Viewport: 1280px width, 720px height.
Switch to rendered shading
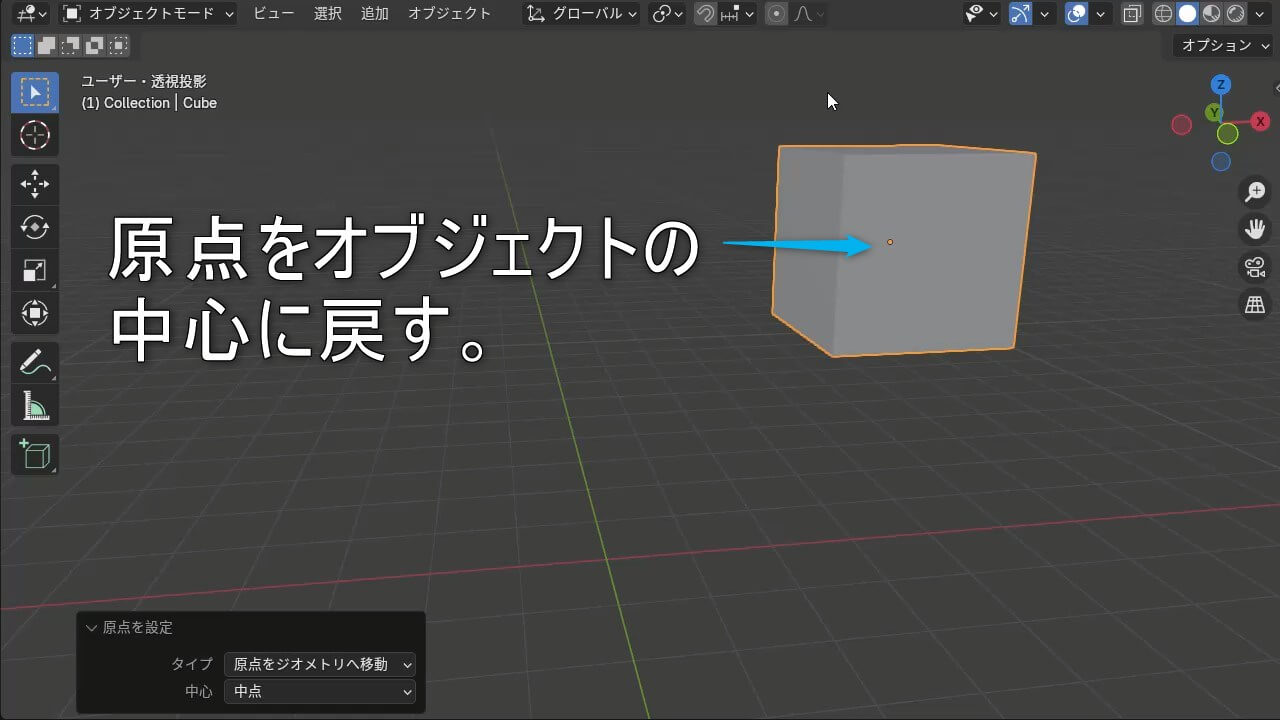tap(1235, 14)
